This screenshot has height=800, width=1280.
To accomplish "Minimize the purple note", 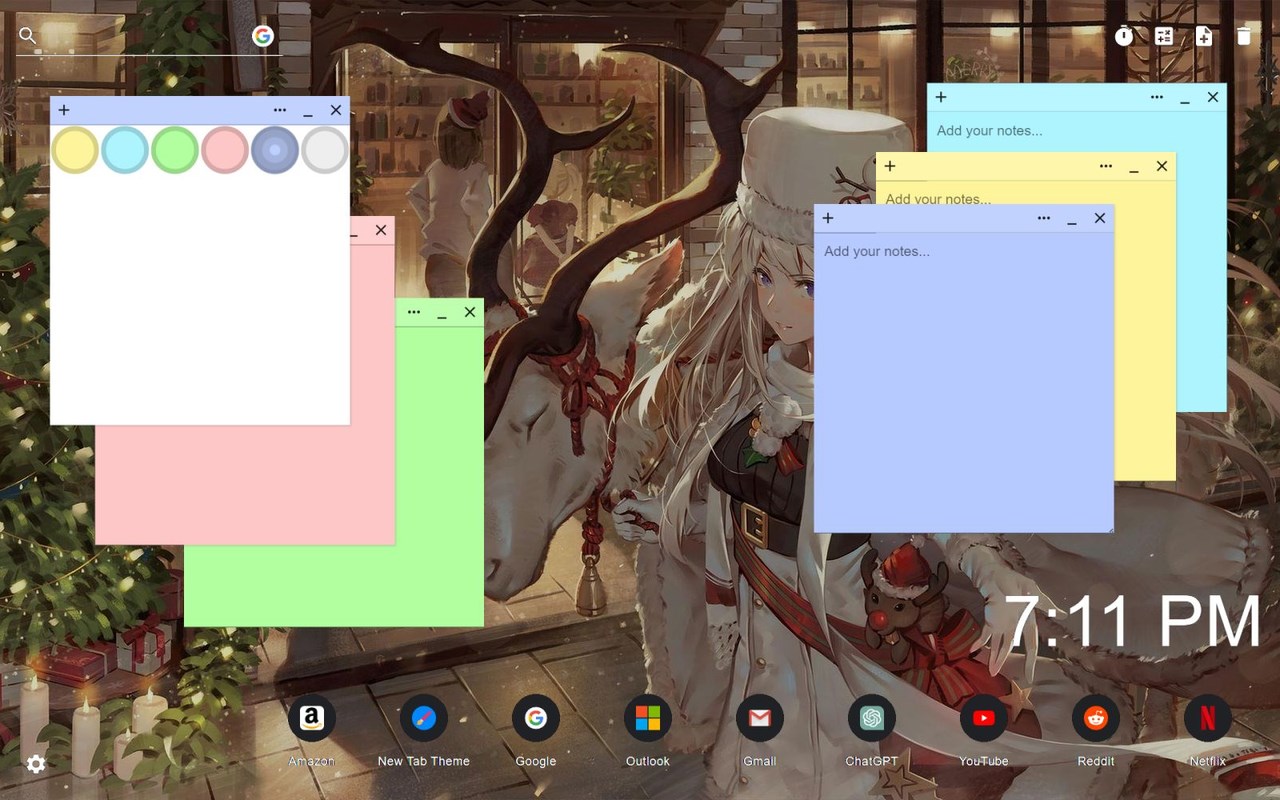I will [1072, 219].
